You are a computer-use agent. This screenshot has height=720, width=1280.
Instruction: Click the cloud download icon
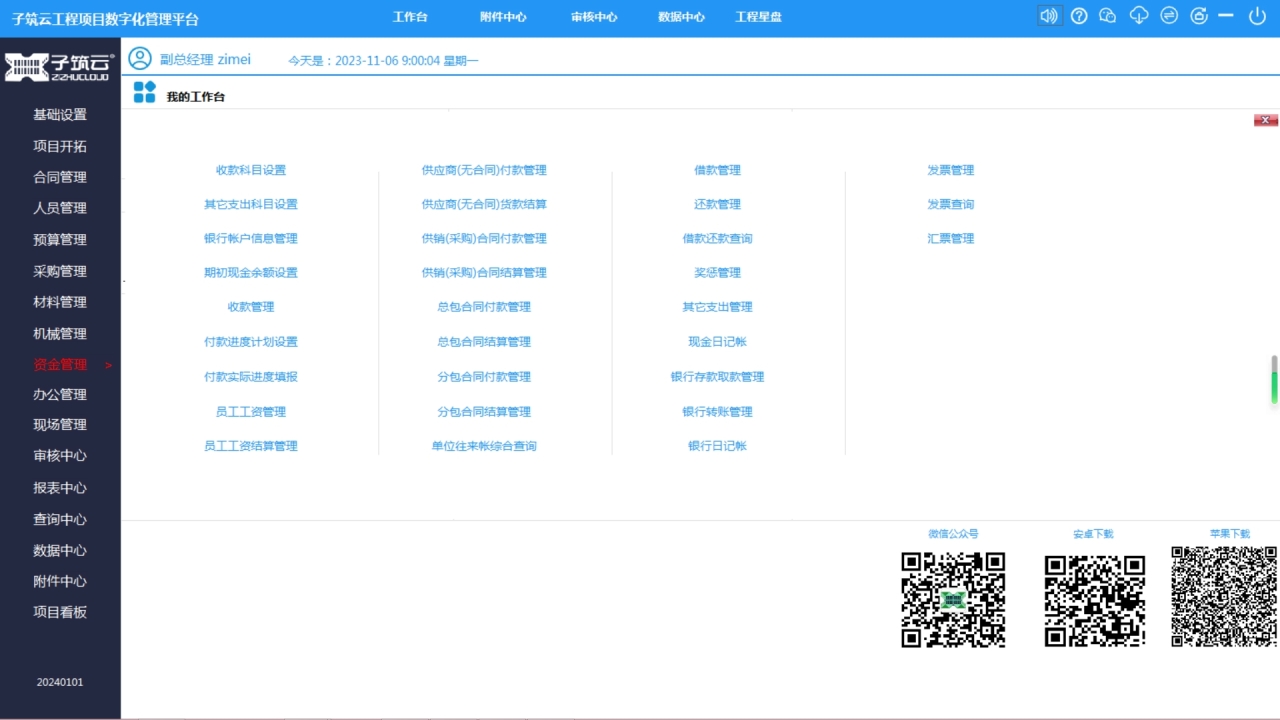[x=1138, y=16]
